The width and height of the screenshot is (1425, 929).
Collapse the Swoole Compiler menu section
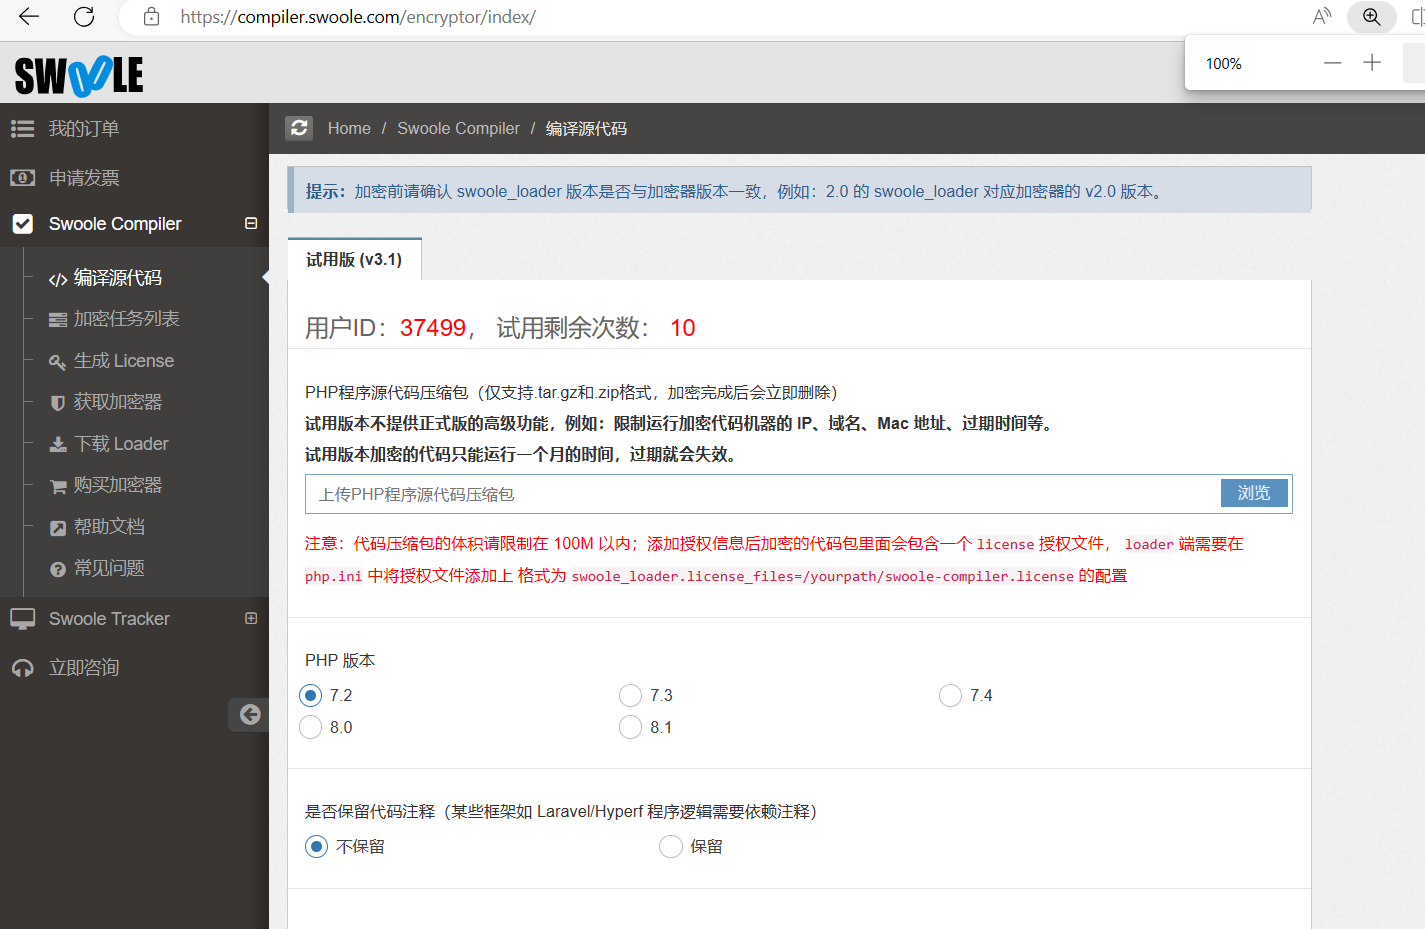251,224
